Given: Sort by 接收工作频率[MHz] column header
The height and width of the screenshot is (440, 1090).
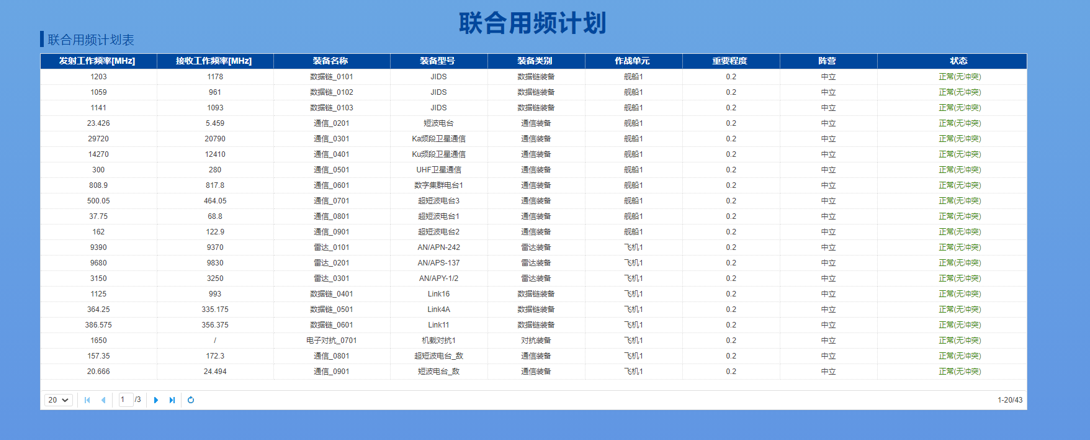Looking at the screenshot, I should coord(215,61).
